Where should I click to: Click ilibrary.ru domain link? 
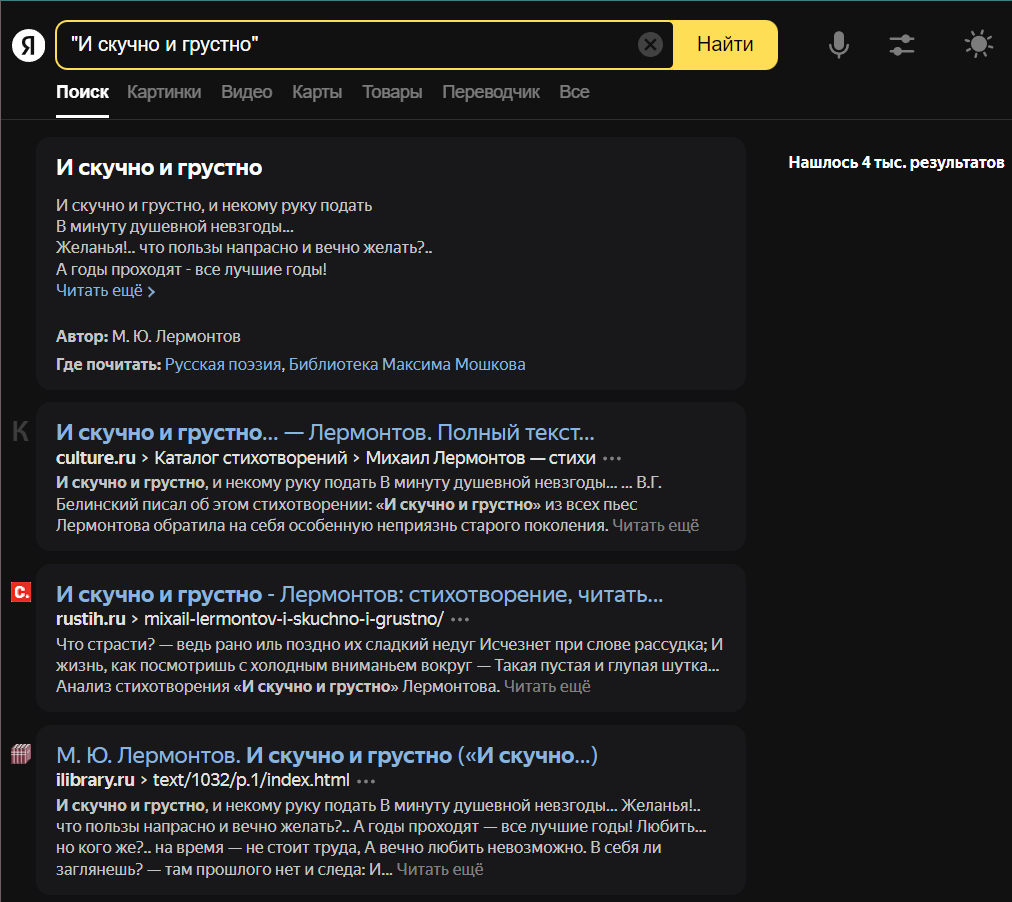95,781
